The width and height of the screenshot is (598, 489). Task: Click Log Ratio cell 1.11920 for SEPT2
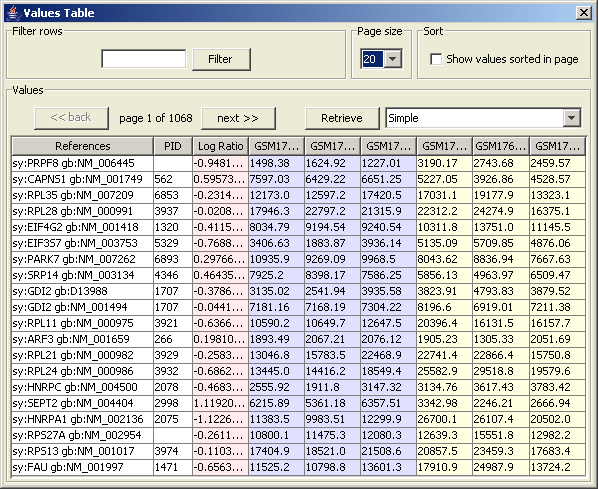(x=220, y=403)
